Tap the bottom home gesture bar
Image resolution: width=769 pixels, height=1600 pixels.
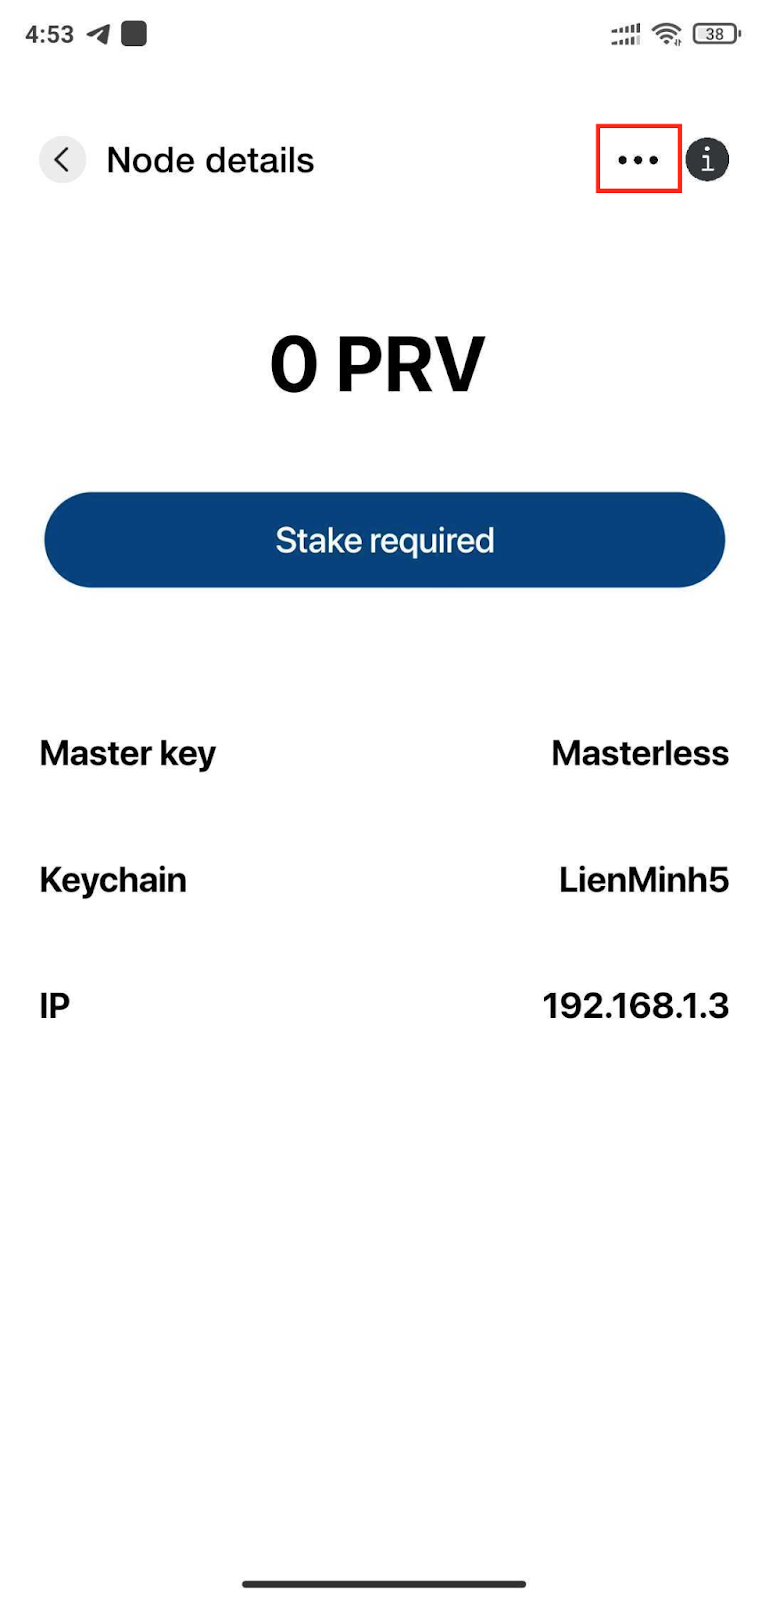pyautogui.click(x=384, y=1584)
